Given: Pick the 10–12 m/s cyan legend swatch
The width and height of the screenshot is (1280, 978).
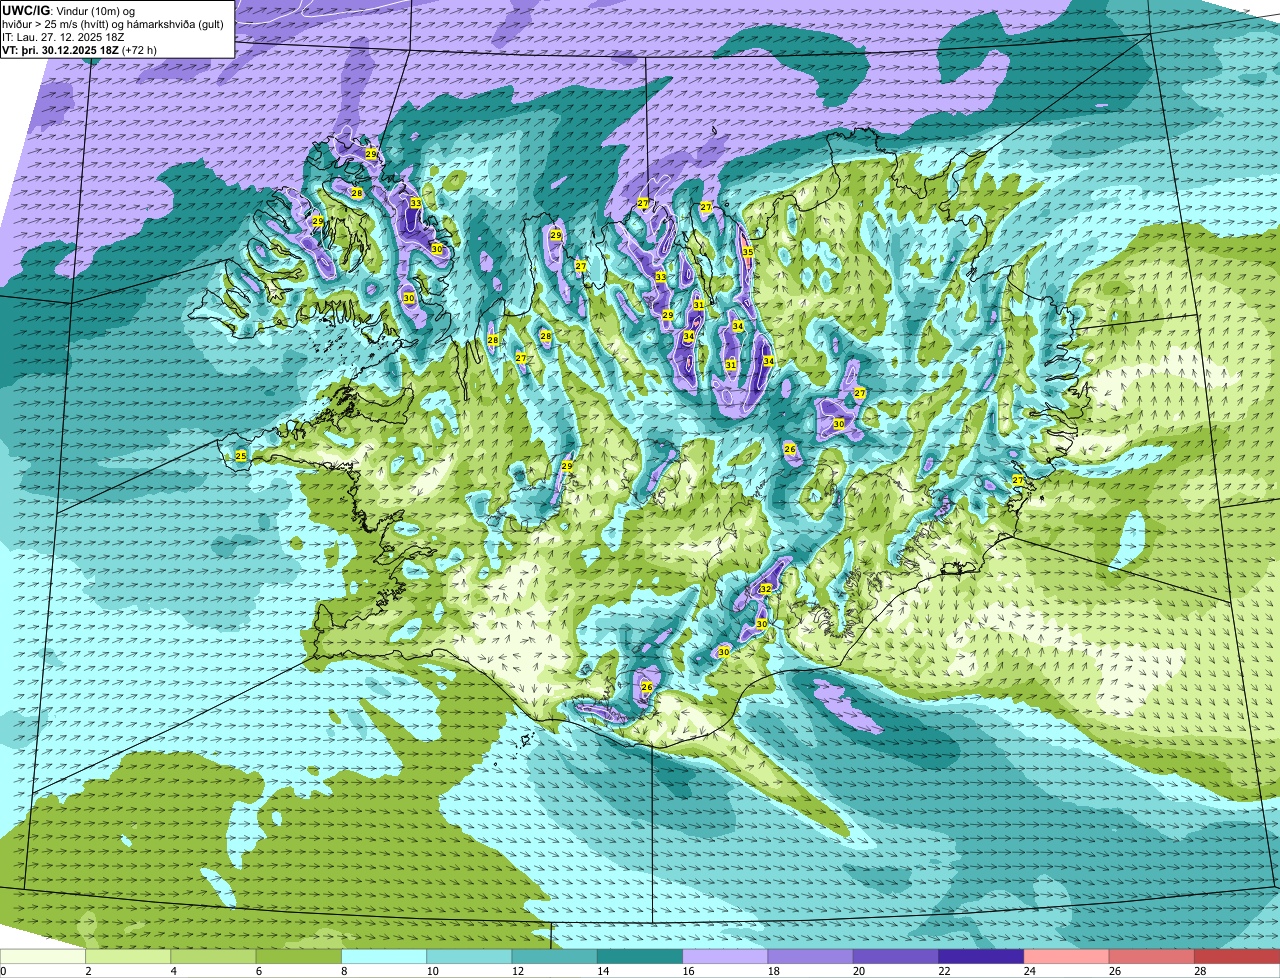Looking at the screenshot, I should 469,957.
